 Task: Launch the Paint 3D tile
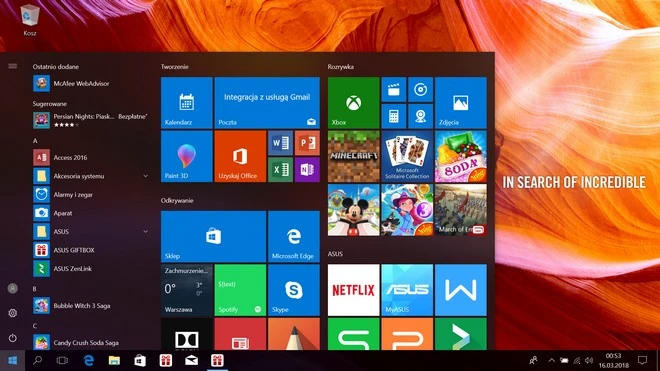tap(186, 156)
